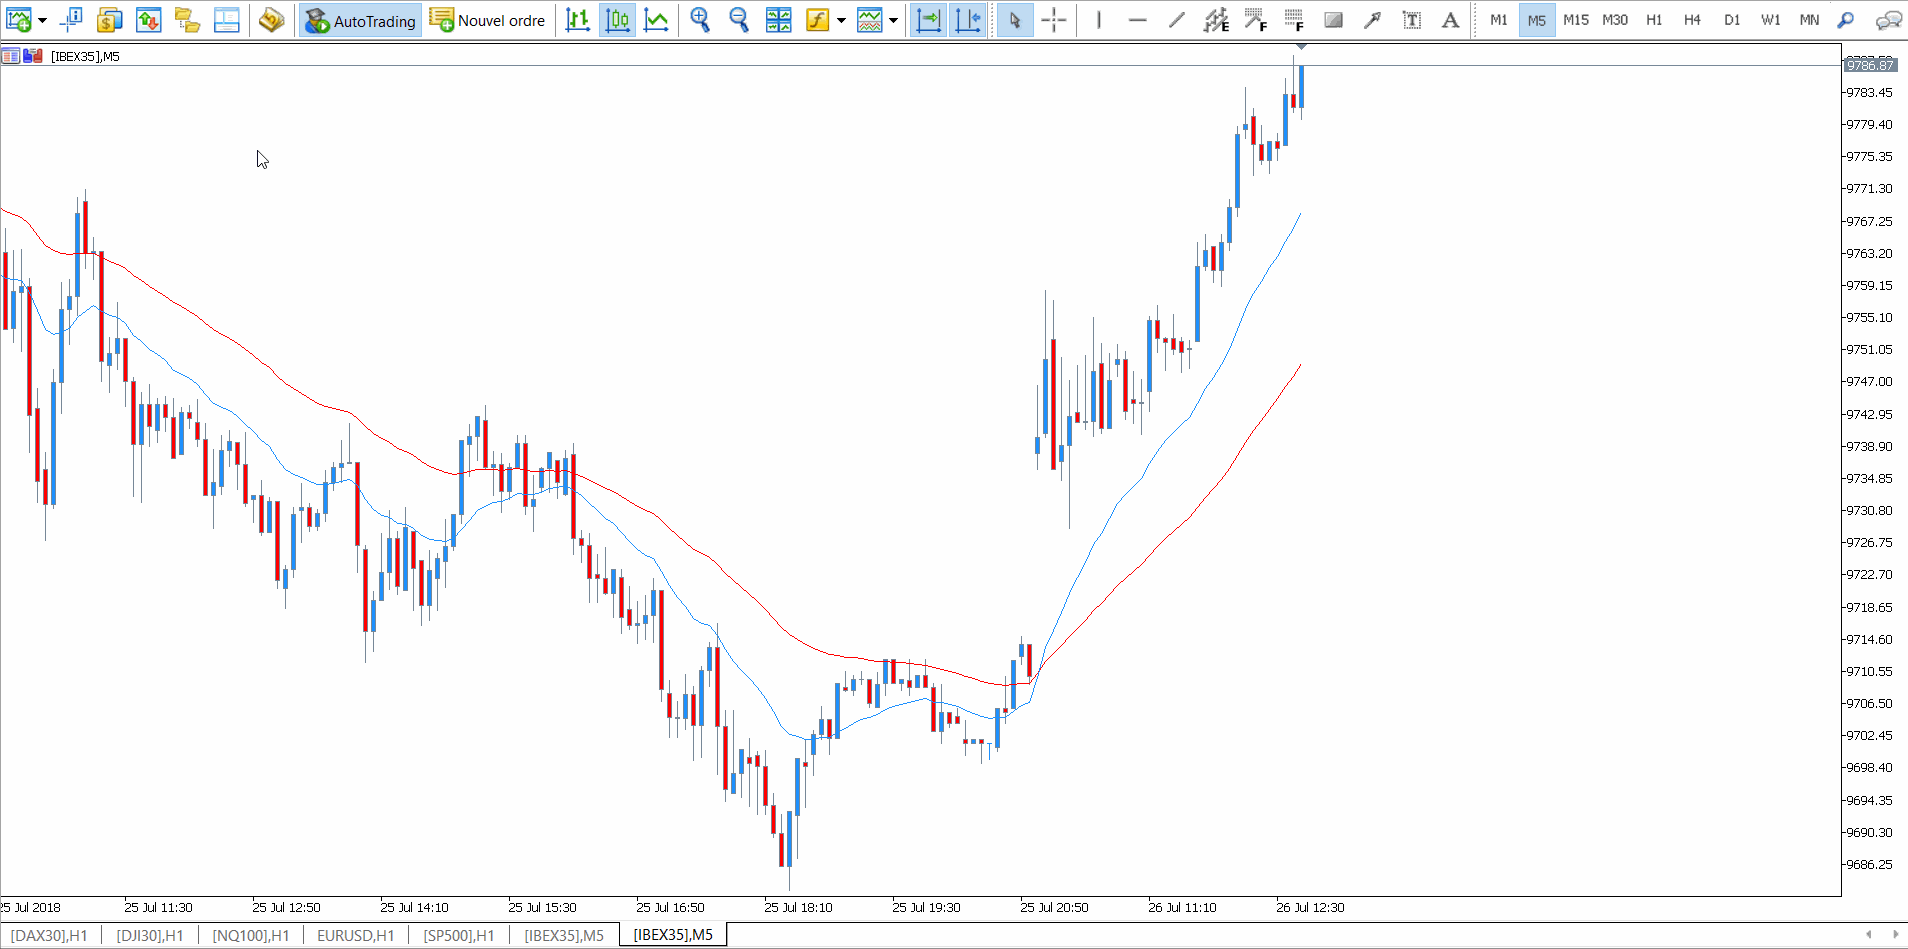
Task: Switch chart to line chart mode
Action: (656, 20)
